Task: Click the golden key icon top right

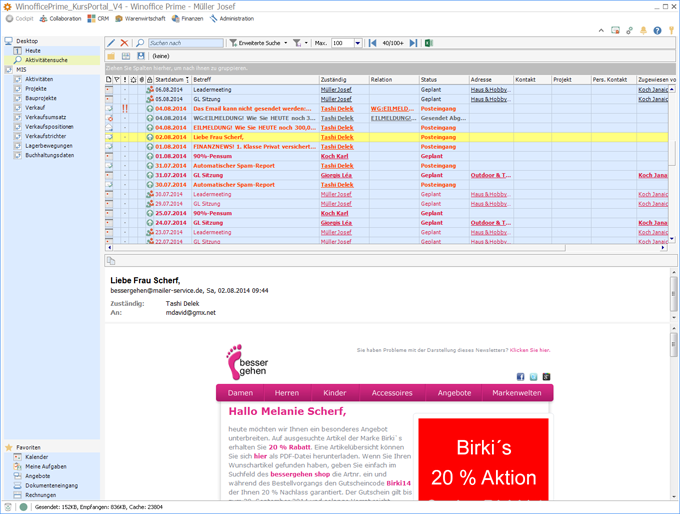Action: click(671, 30)
